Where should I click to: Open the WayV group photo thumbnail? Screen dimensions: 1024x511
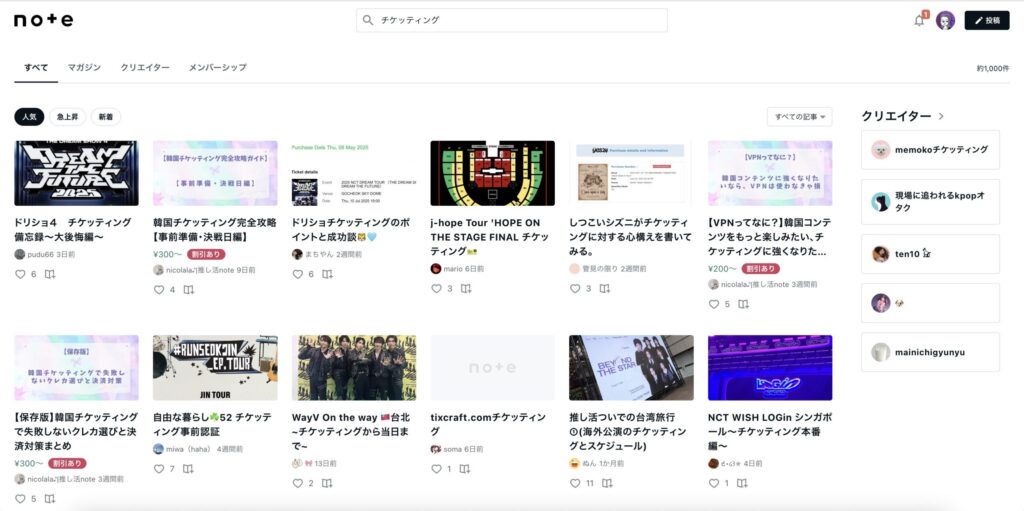pyautogui.click(x=354, y=368)
